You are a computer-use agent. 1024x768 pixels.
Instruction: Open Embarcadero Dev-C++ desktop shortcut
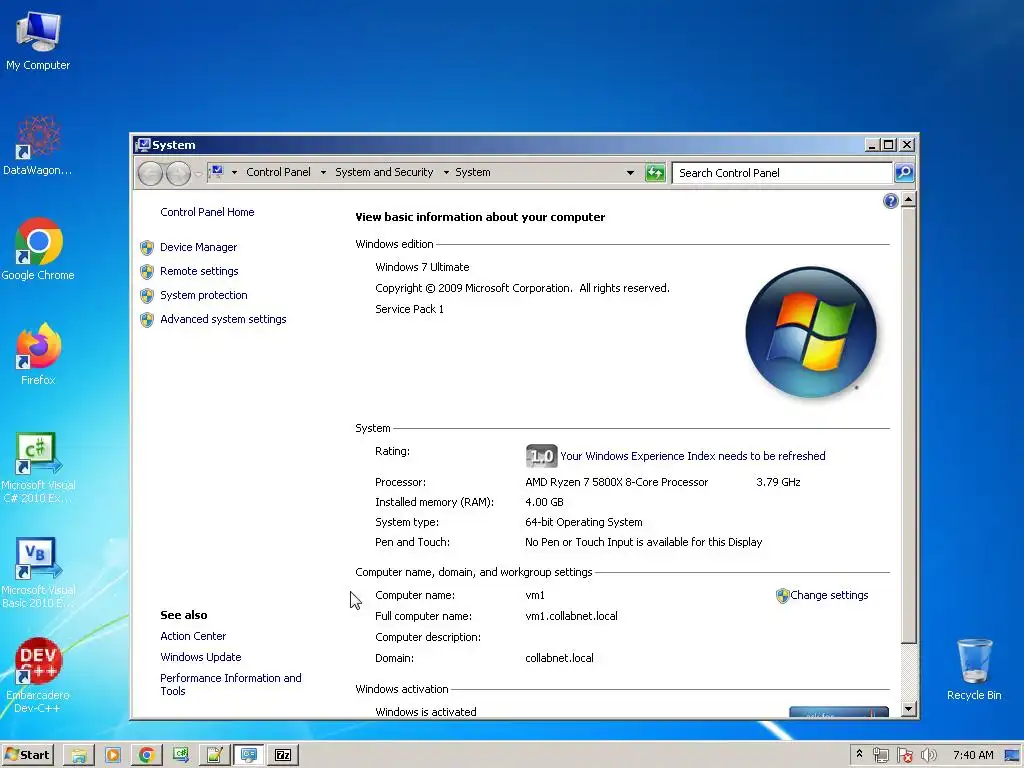tap(38, 675)
